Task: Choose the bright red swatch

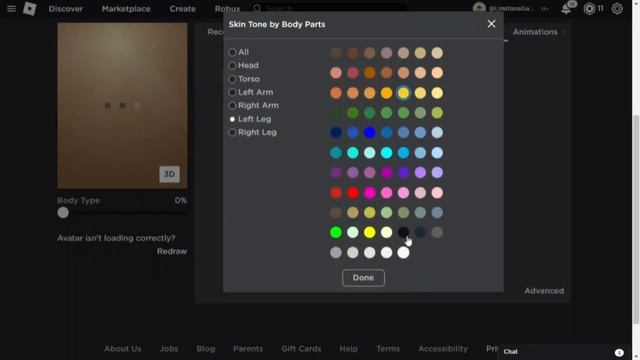Action: (353, 193)
